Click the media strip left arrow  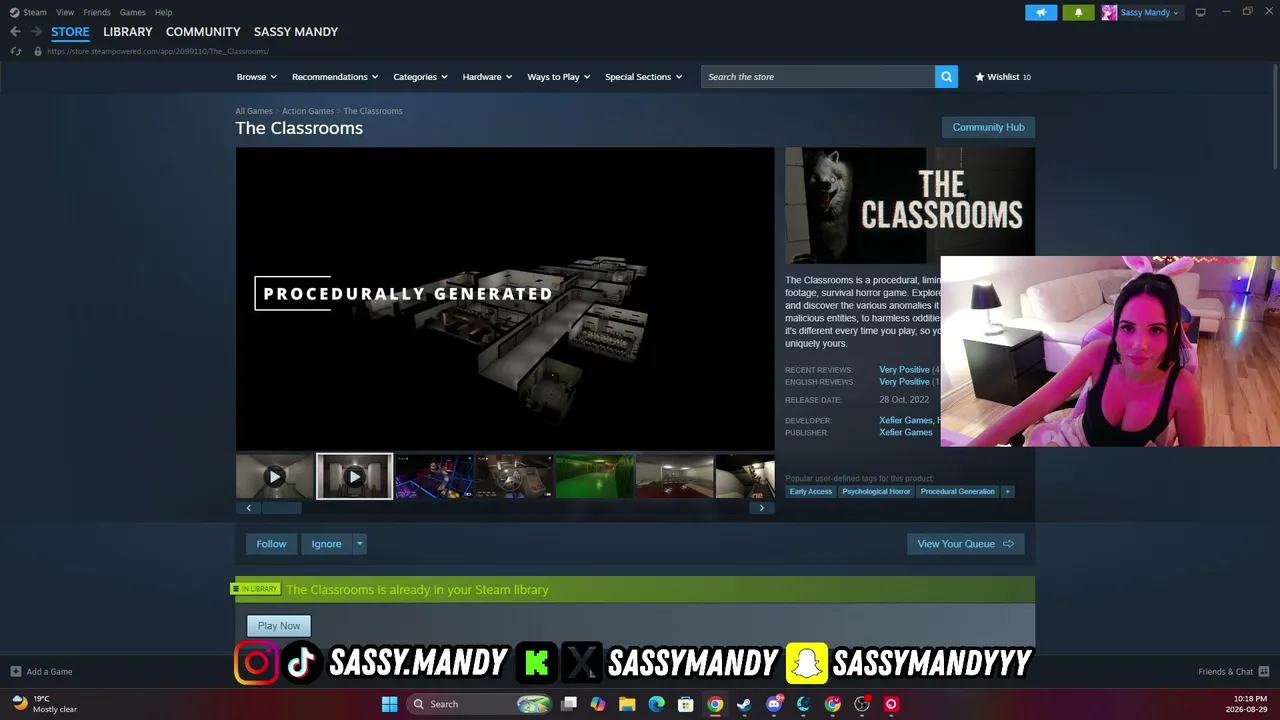coord(249,508)
